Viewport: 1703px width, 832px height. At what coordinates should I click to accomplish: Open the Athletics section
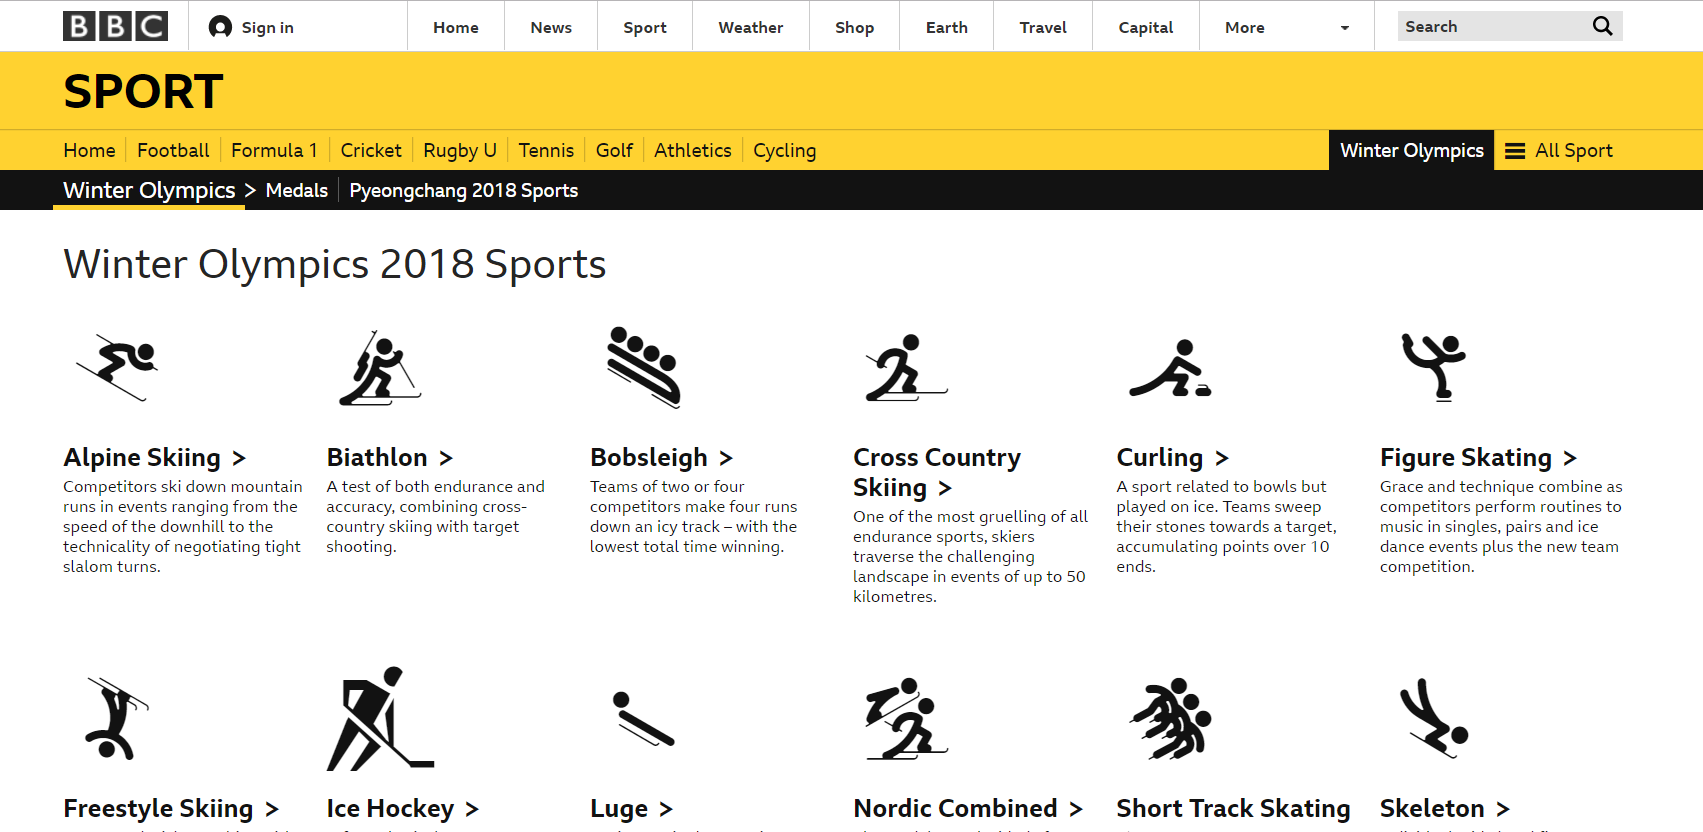tap(693, 151)
